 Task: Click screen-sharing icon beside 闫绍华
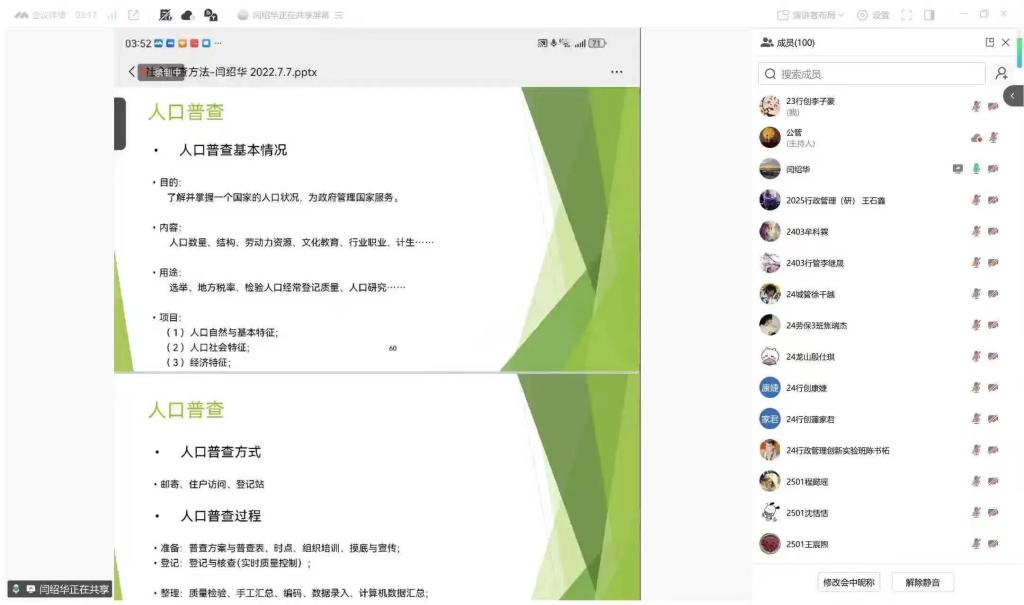[957, 169]
